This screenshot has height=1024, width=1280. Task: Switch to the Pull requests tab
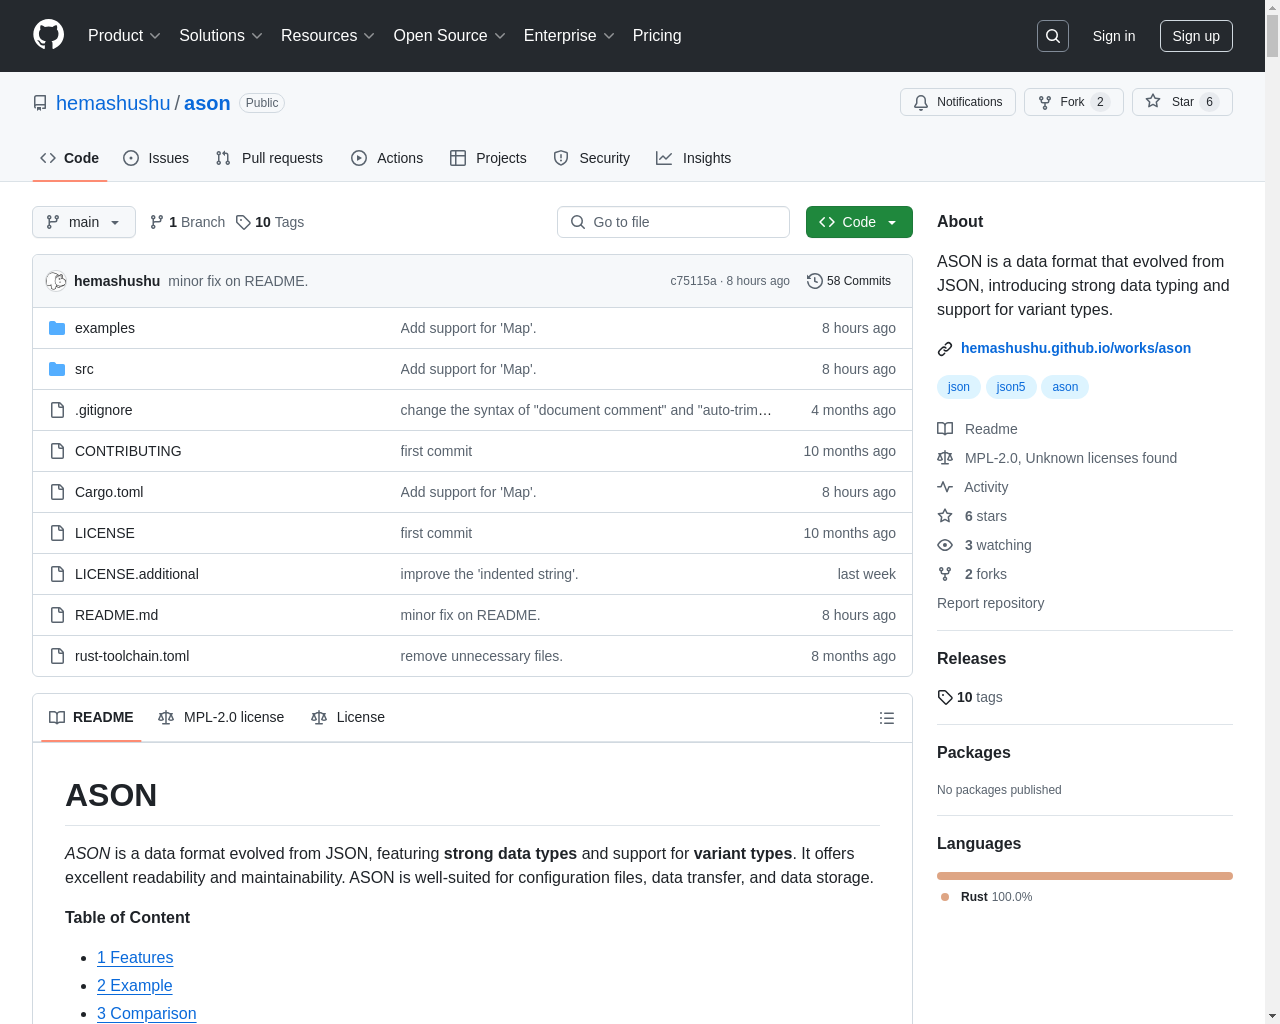pyautogui.click(x=269, y=158)
